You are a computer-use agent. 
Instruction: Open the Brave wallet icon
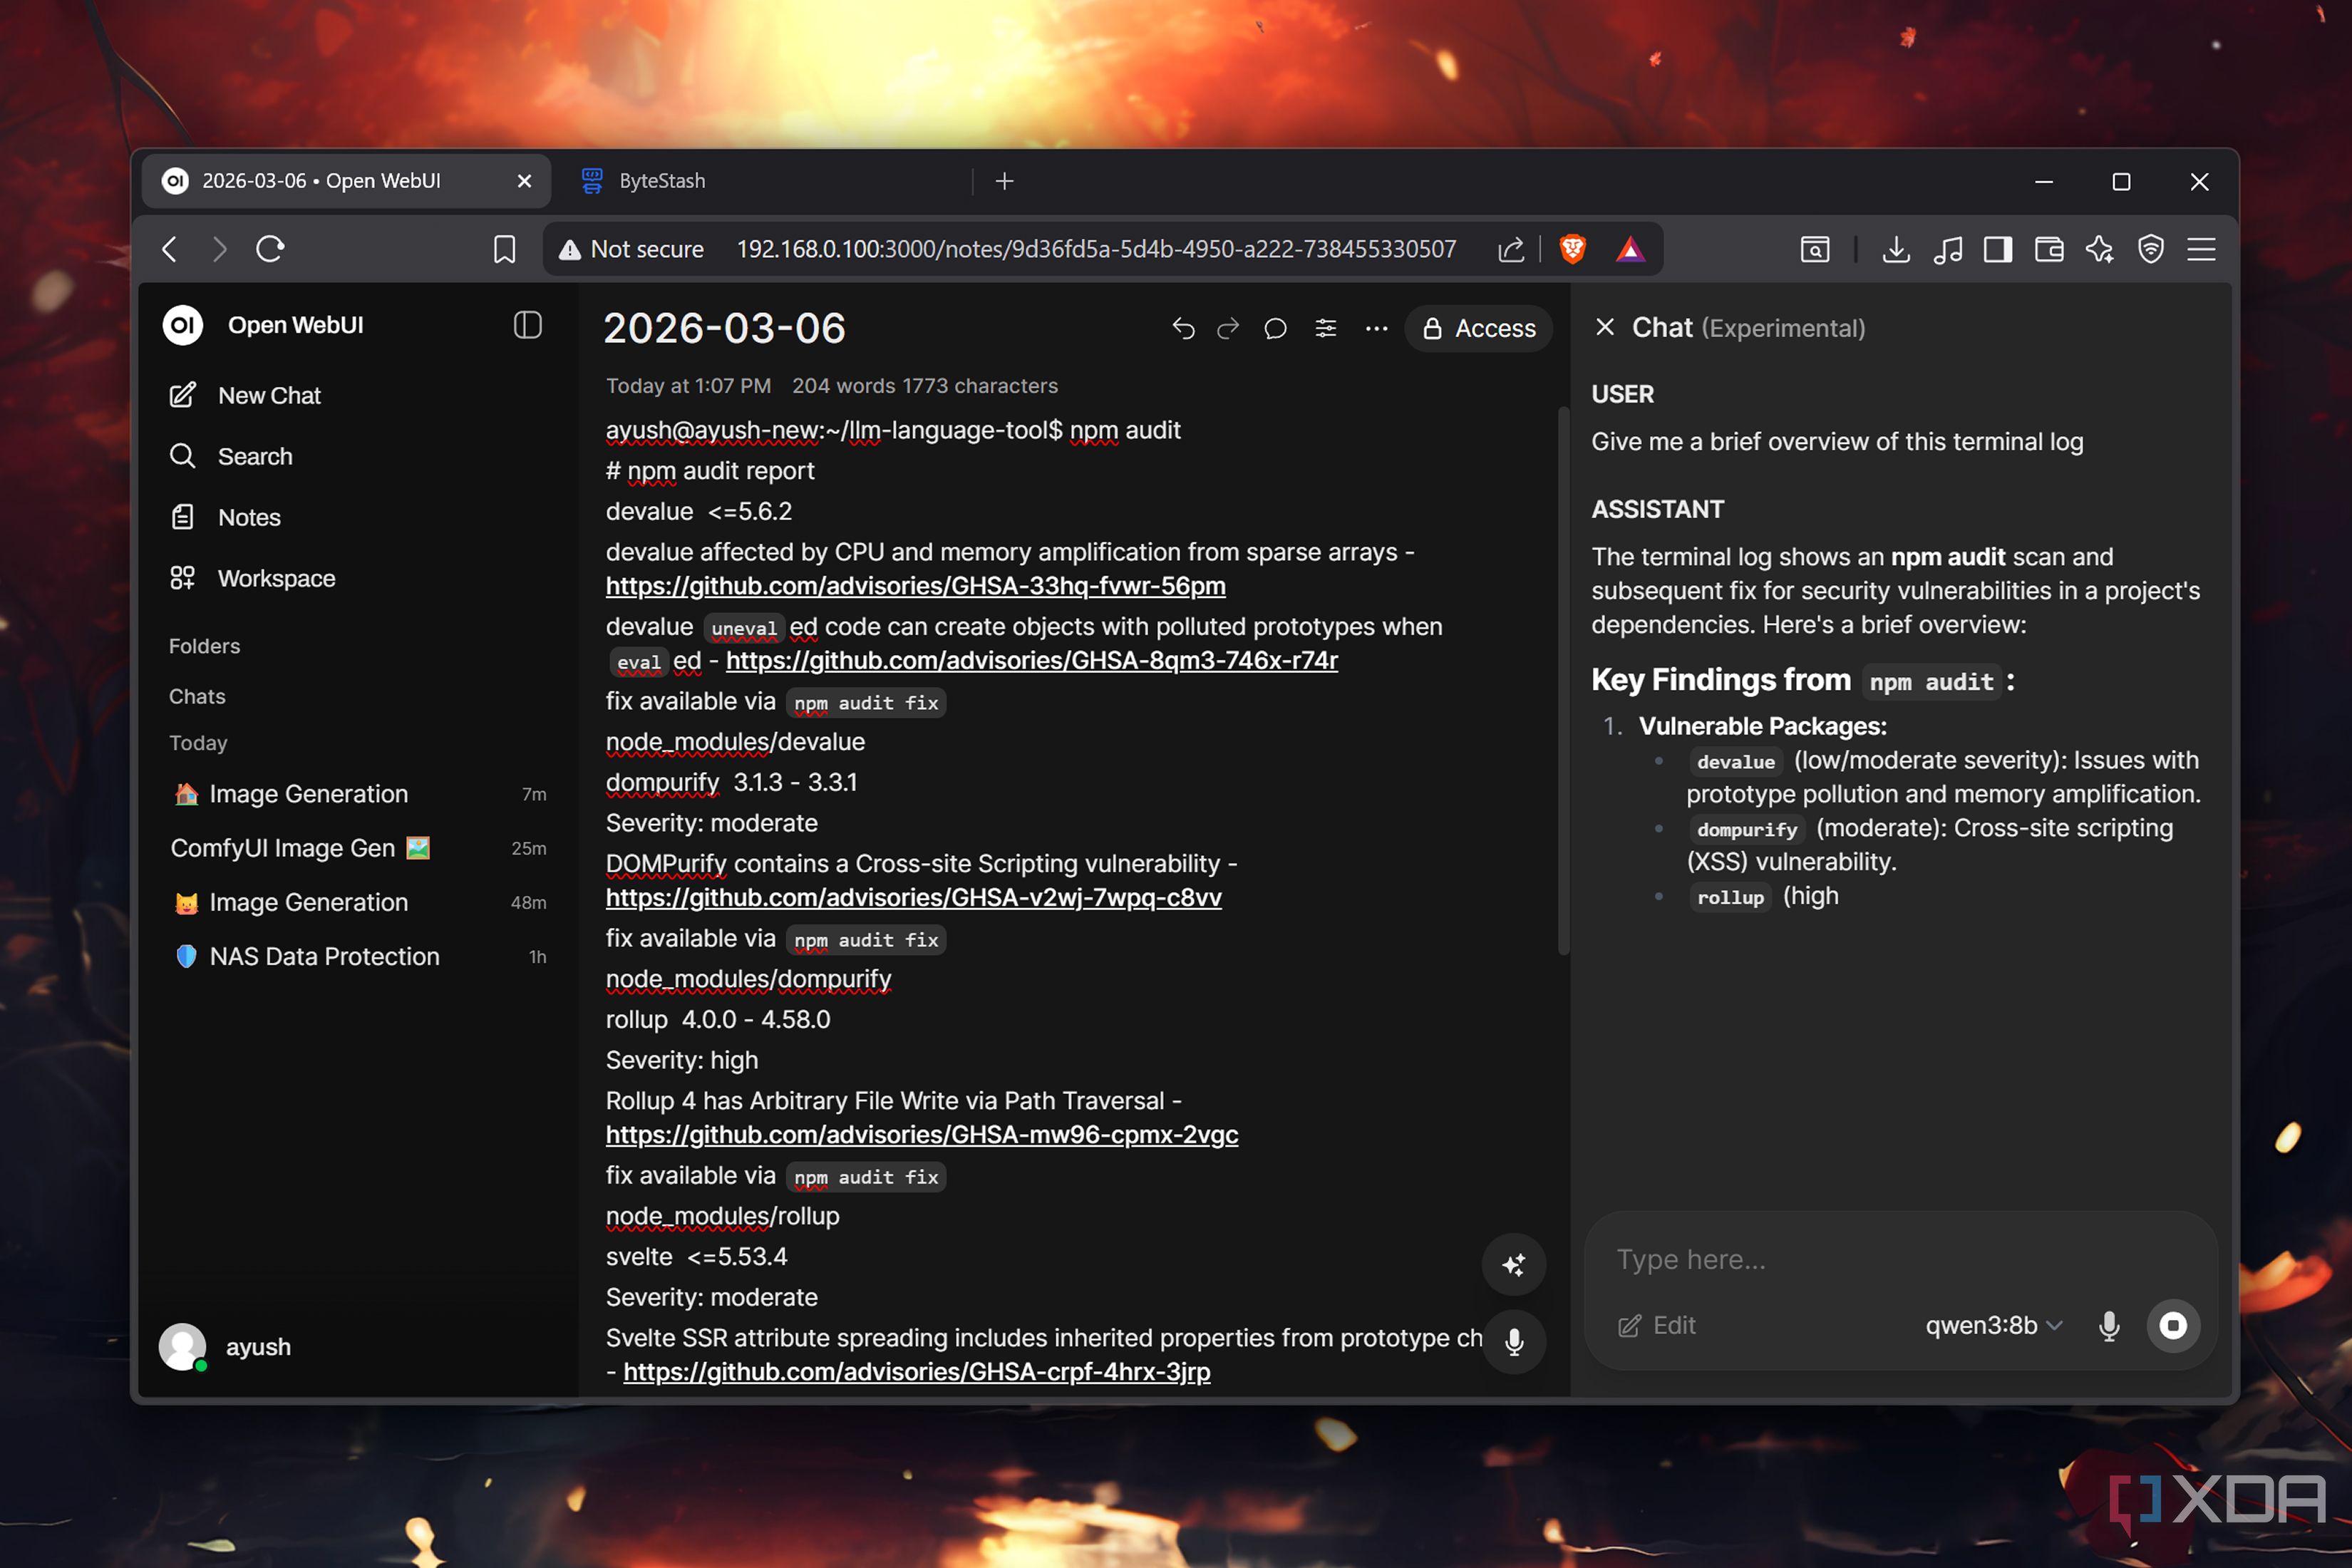coord(2048,249)
